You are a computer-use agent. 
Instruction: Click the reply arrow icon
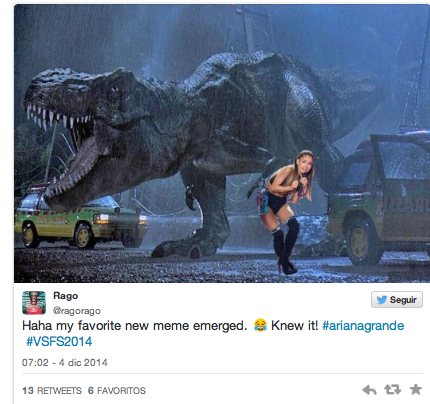369,390
